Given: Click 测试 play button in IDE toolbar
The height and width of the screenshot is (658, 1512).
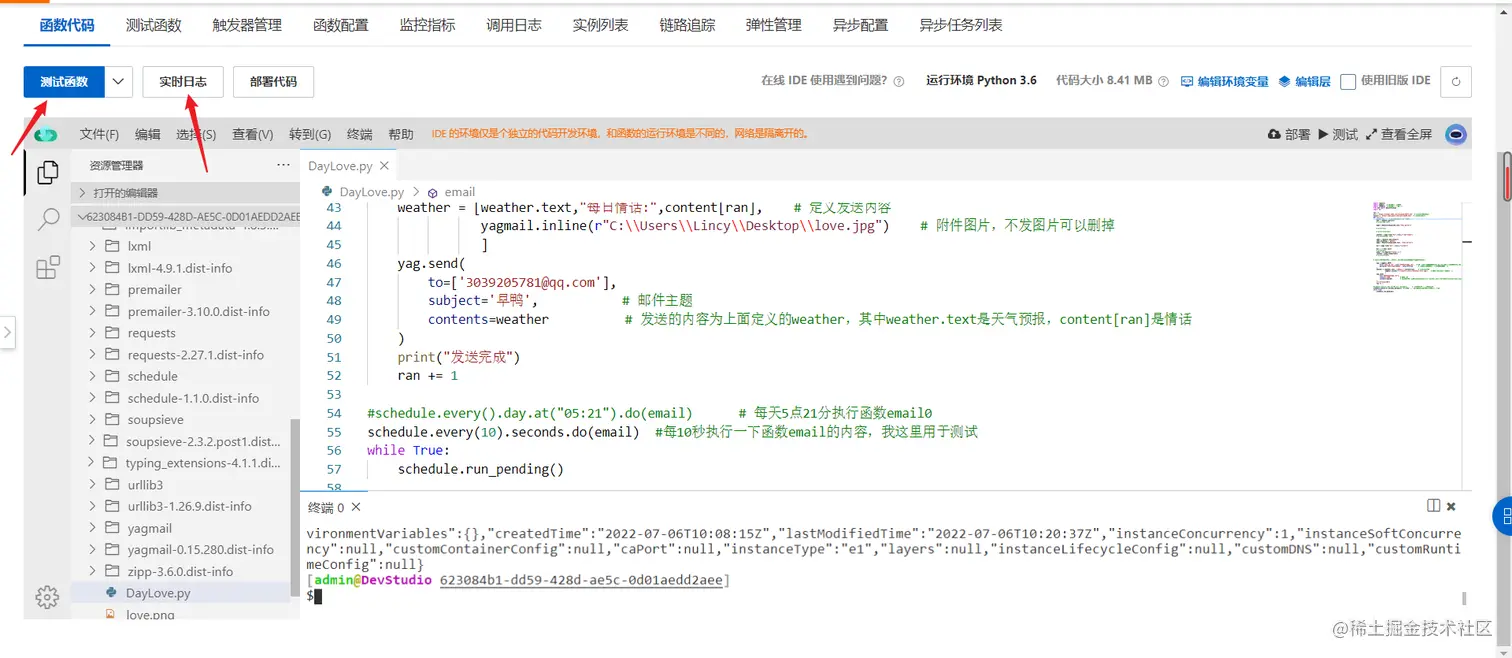Looking at the screenshot, I should click(1338, 134).
